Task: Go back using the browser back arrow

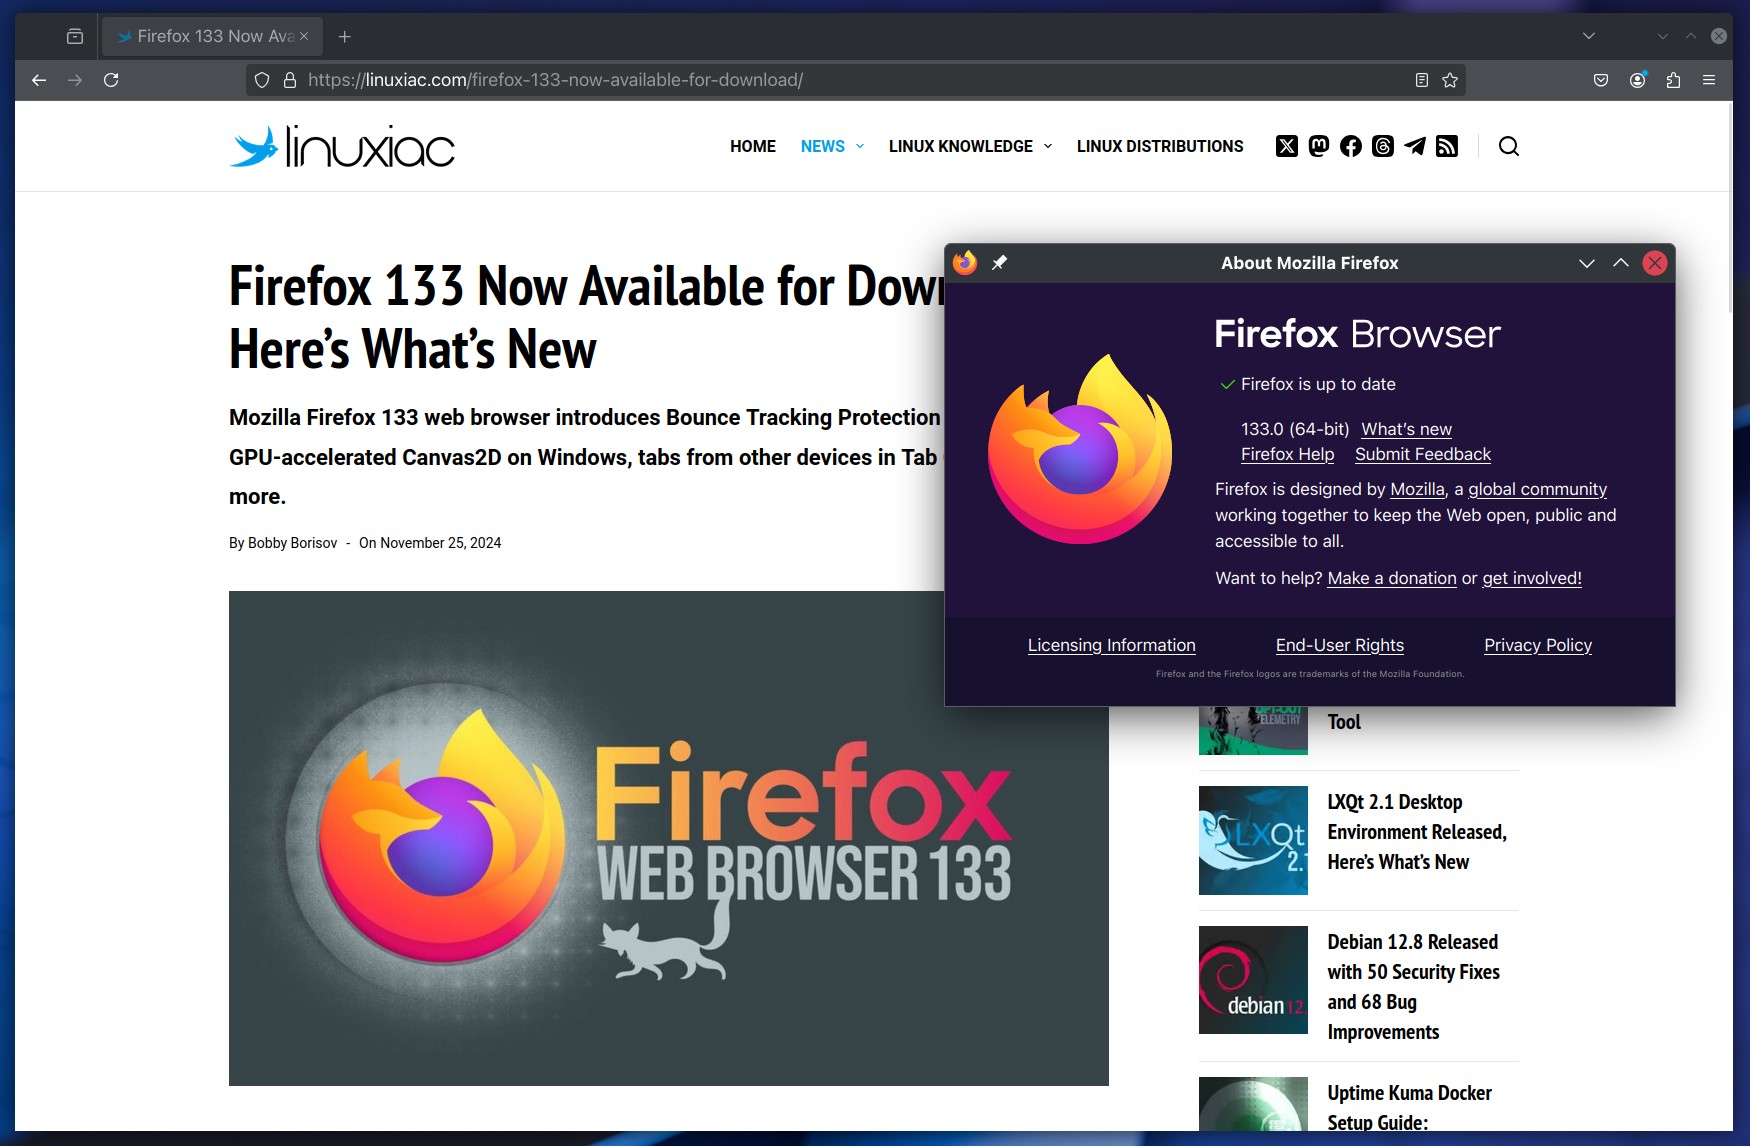Action: tap(39, 80)
